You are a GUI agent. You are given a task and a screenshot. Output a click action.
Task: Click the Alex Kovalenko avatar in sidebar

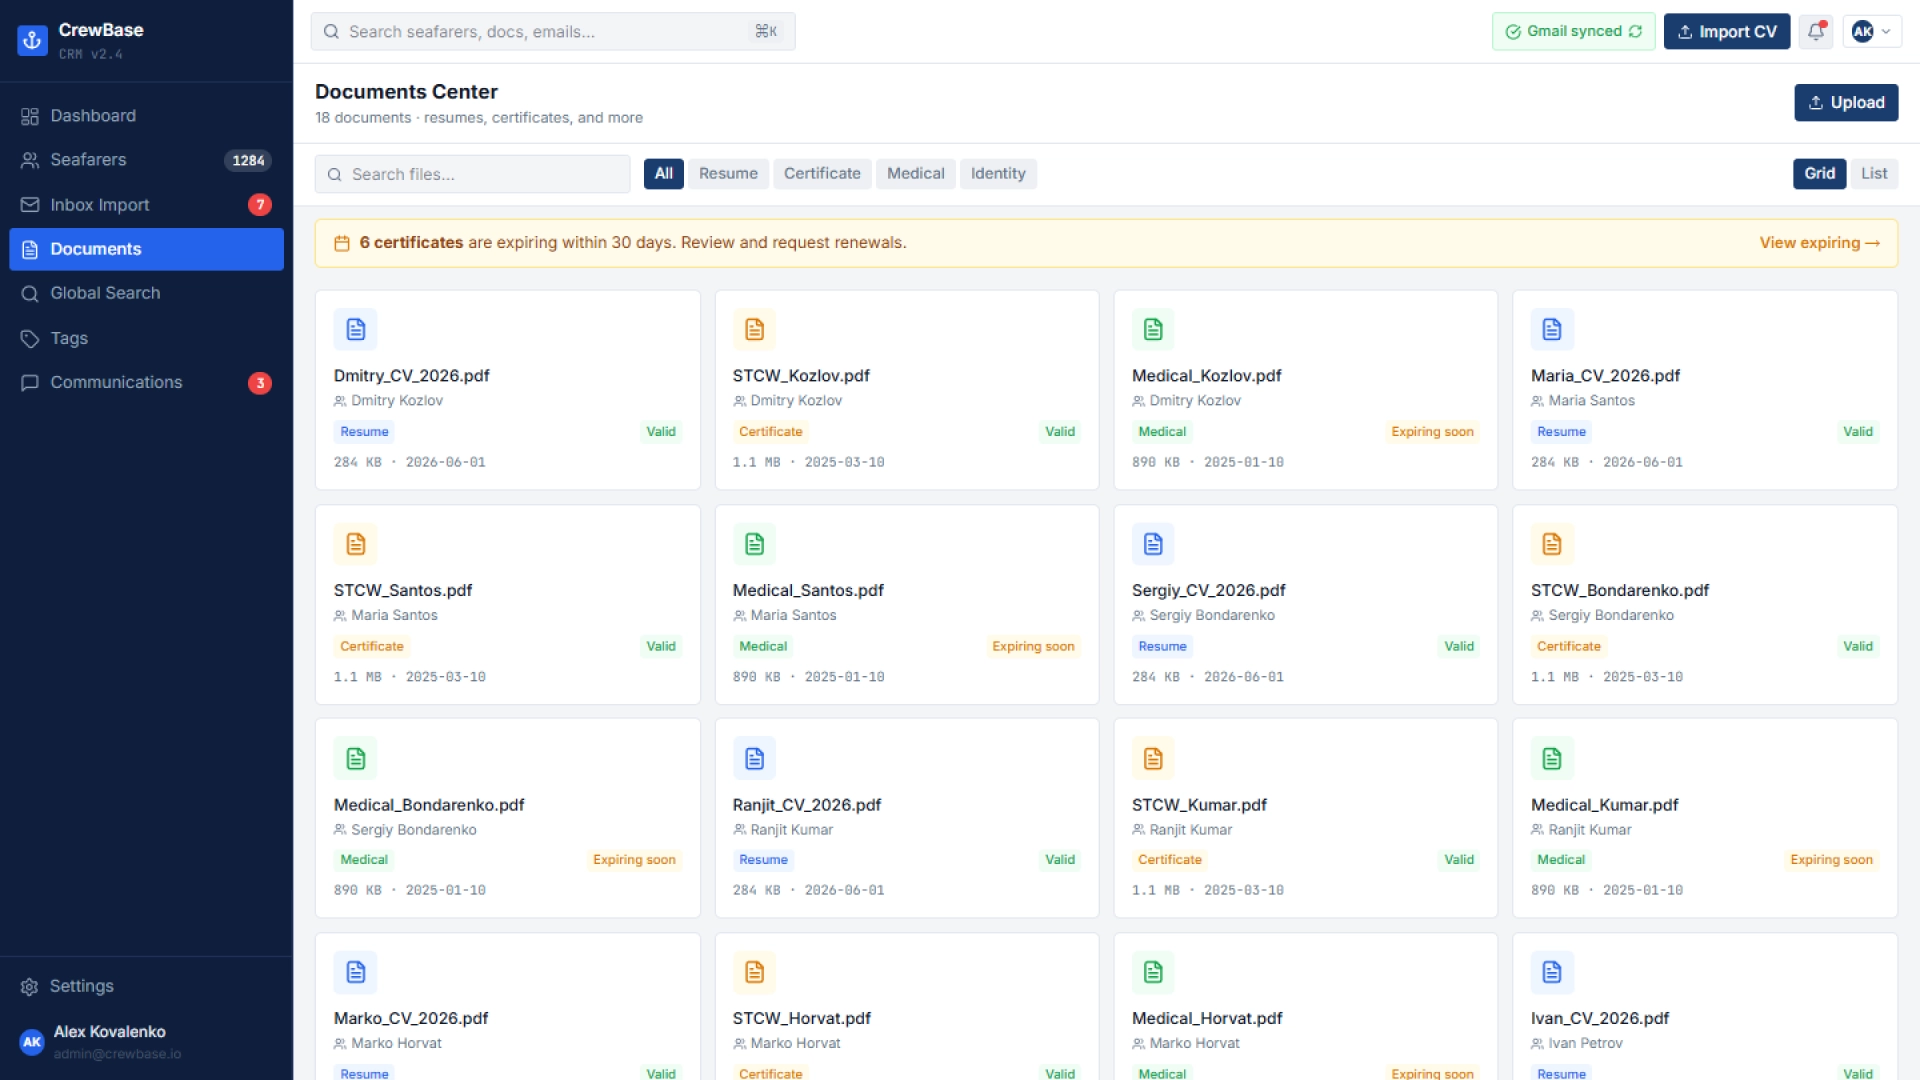point(32,1042)
